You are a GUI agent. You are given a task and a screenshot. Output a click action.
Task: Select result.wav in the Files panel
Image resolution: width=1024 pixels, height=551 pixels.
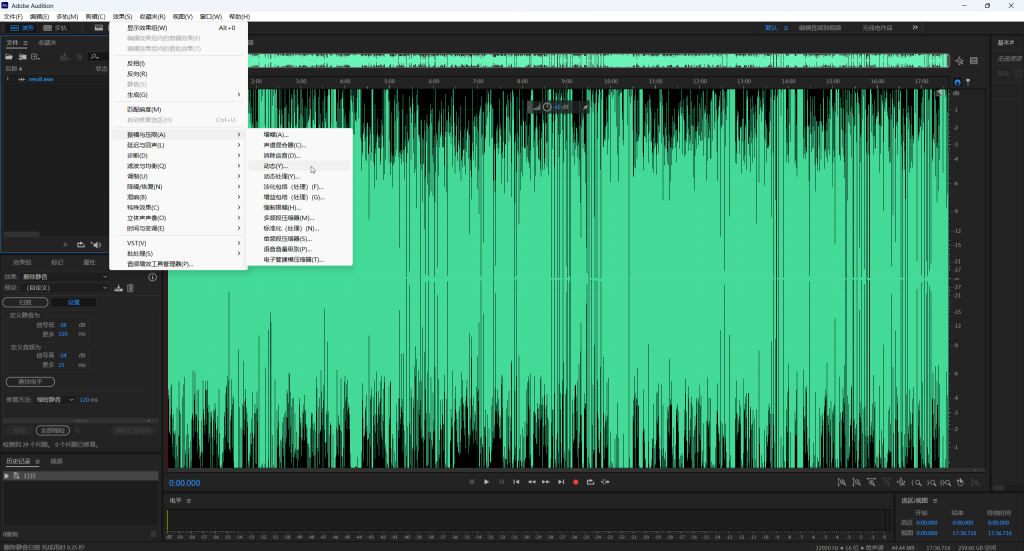(40, 79)
